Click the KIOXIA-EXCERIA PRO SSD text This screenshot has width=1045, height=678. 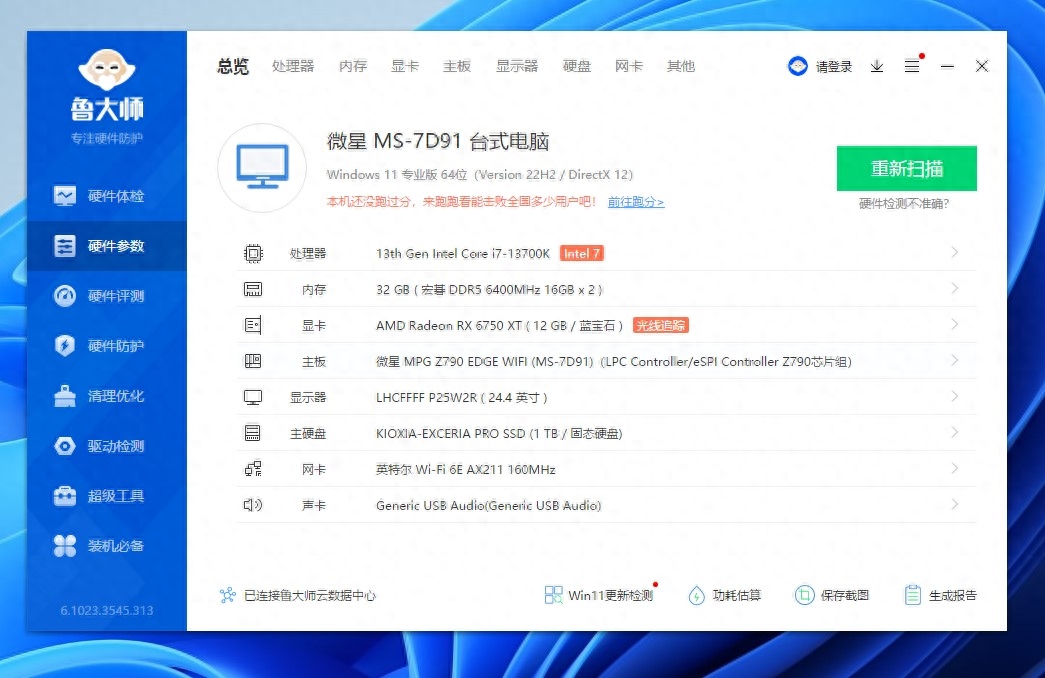coord(451,433)
